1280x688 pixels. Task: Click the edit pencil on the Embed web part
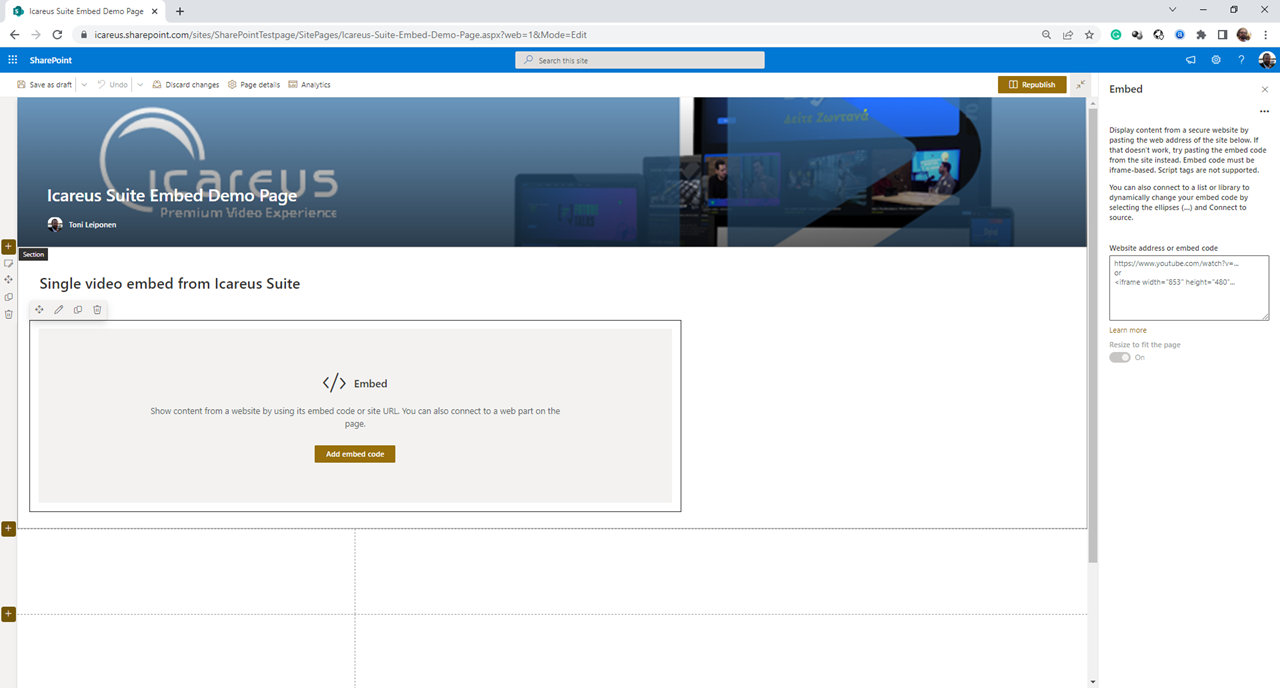[59, 310]
